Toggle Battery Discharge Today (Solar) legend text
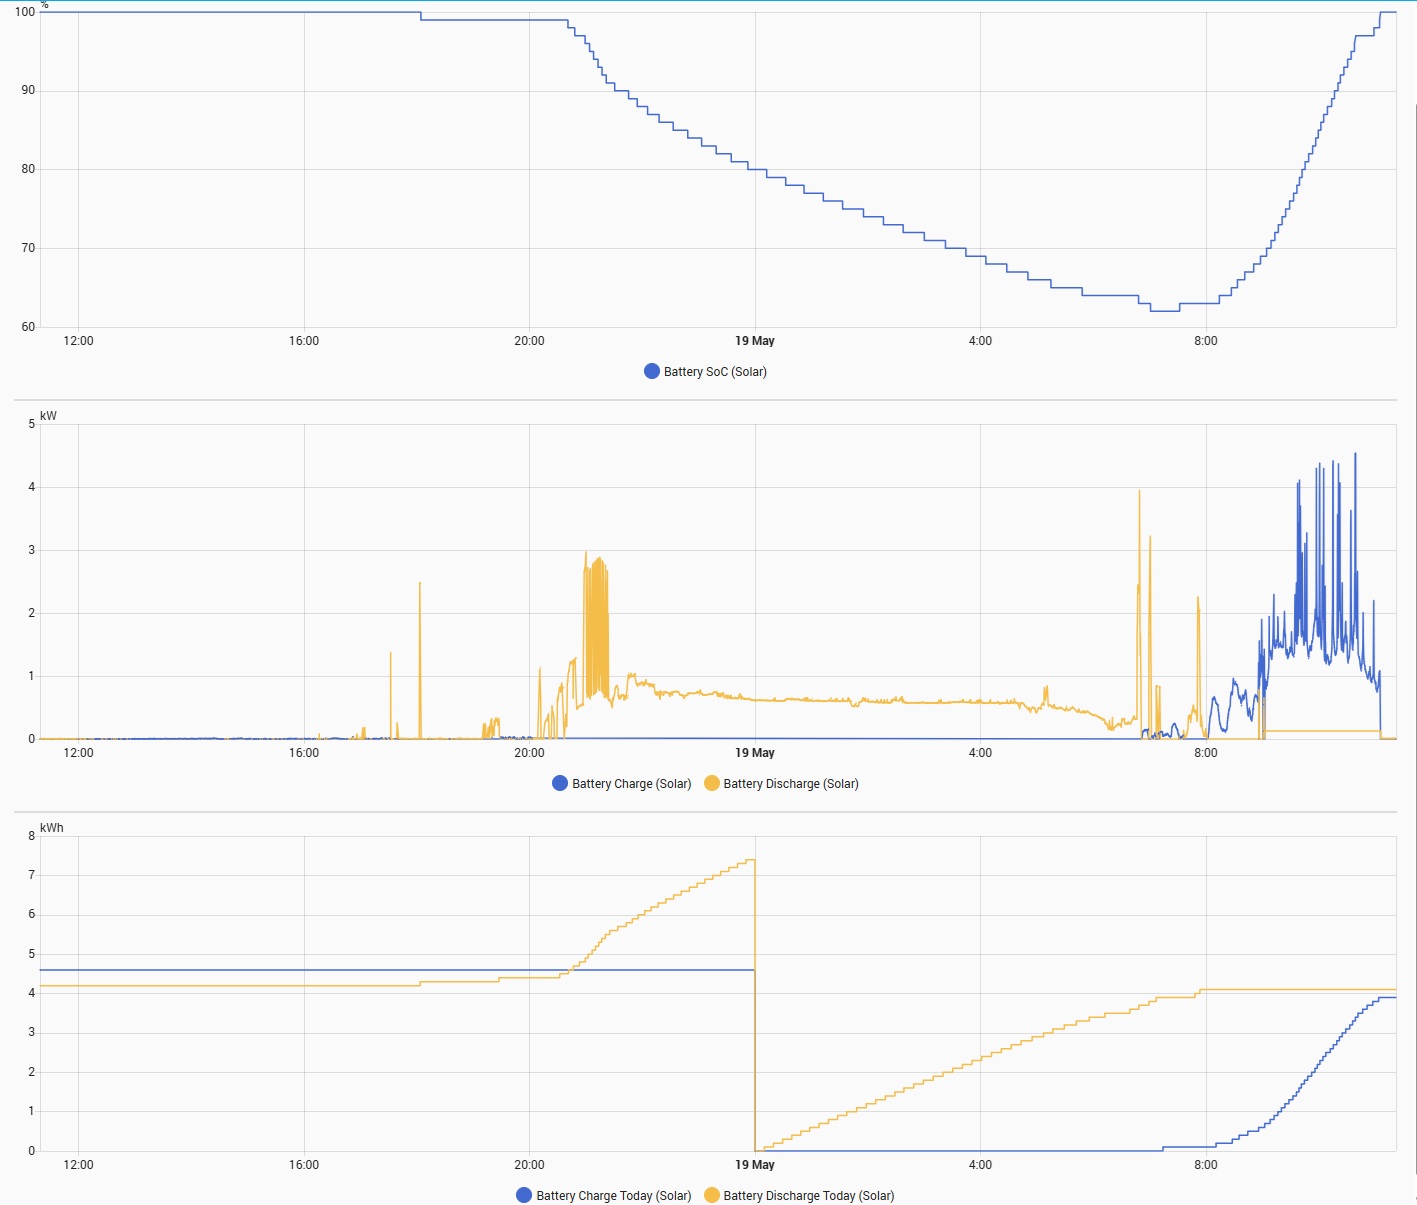 [x=808, y=1196]
